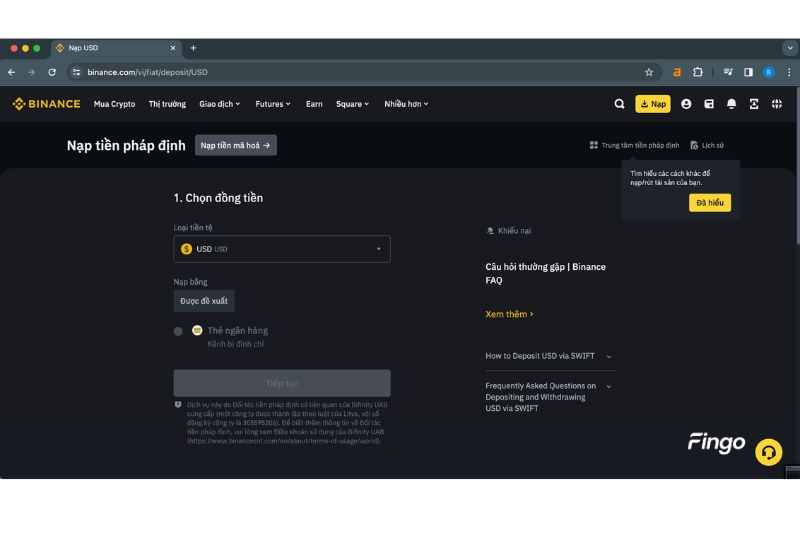
Task: Open the tab search dropdown arrow
Action: point(790,48)
